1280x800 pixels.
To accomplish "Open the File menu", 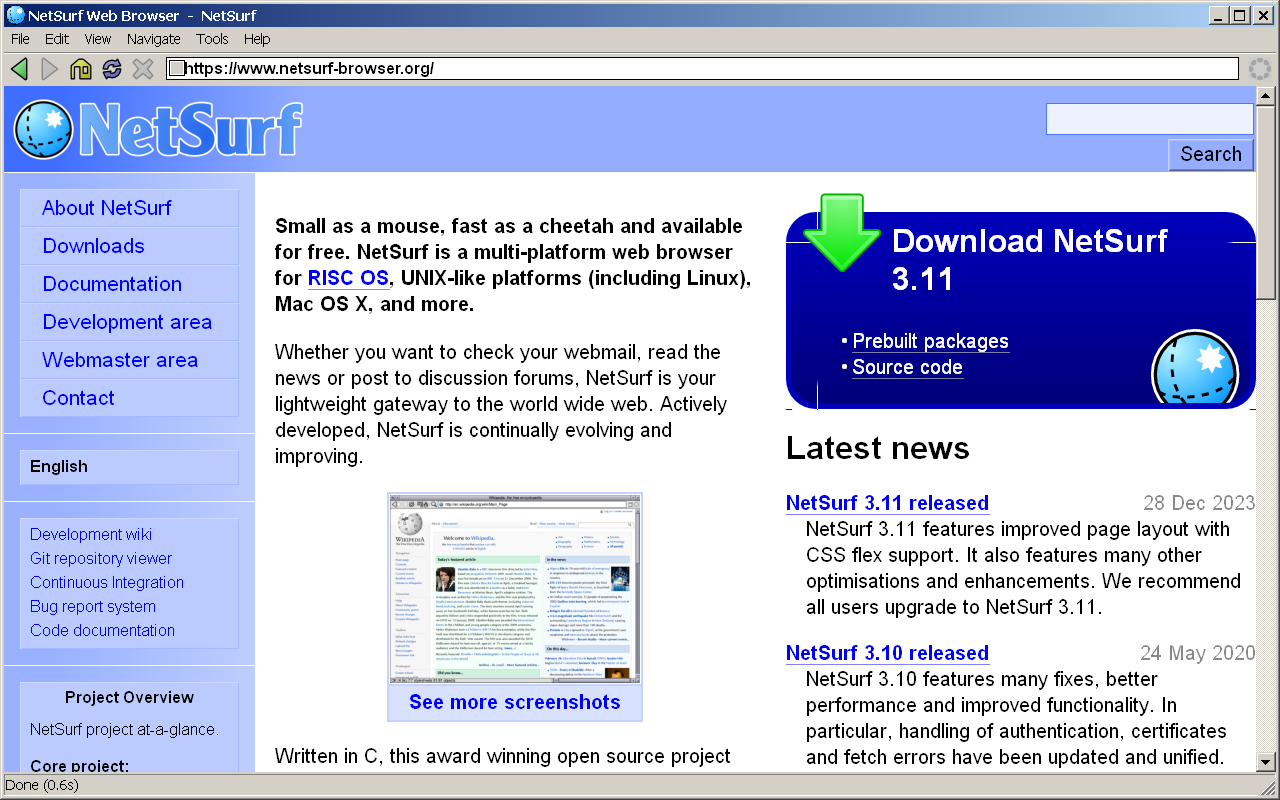I will point(20,39).
